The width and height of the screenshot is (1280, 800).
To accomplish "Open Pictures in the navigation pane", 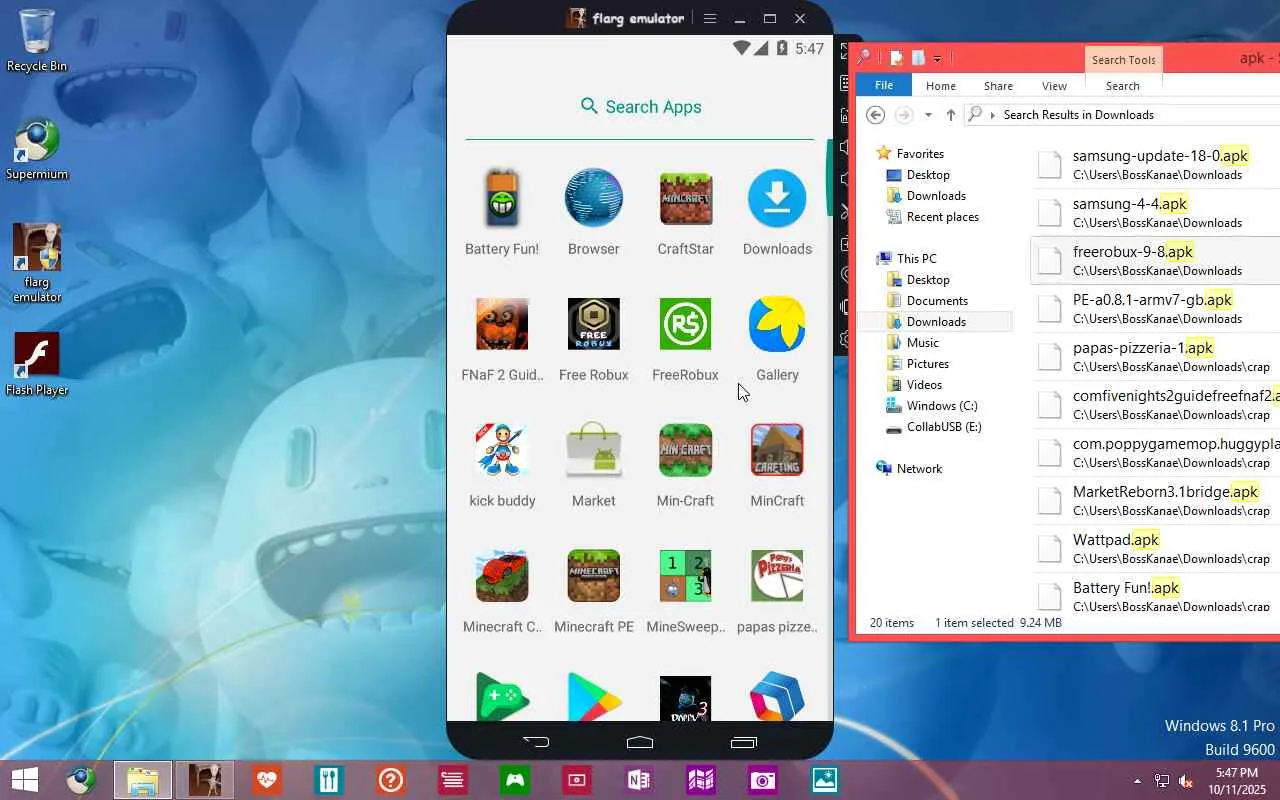I will [927, 364].
